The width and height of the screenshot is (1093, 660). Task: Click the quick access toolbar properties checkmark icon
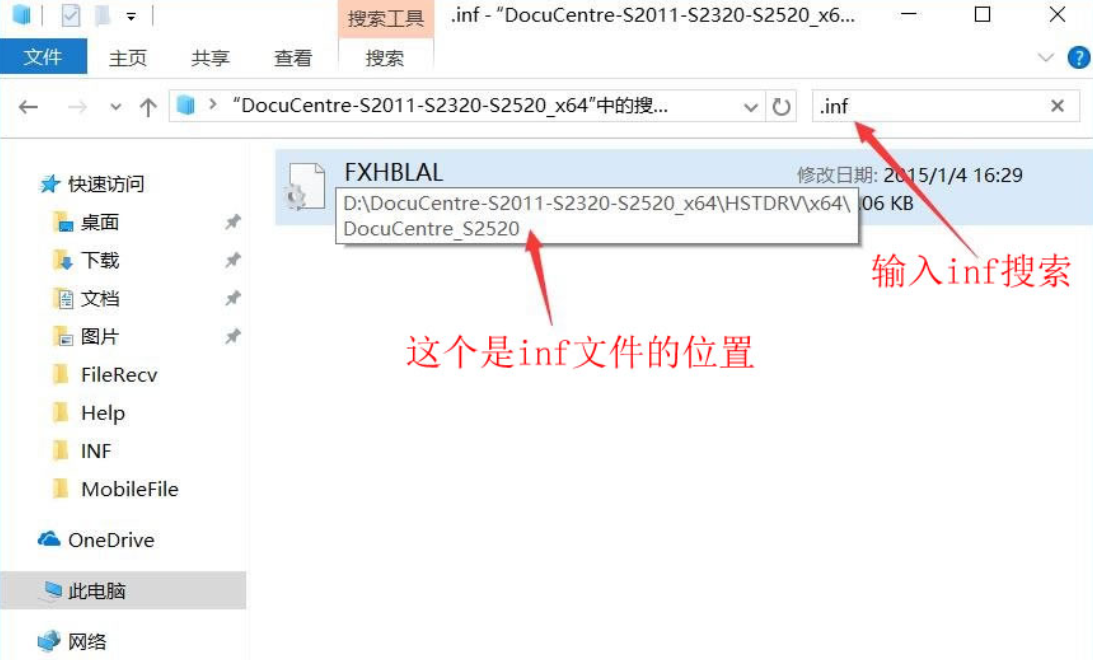70,15
